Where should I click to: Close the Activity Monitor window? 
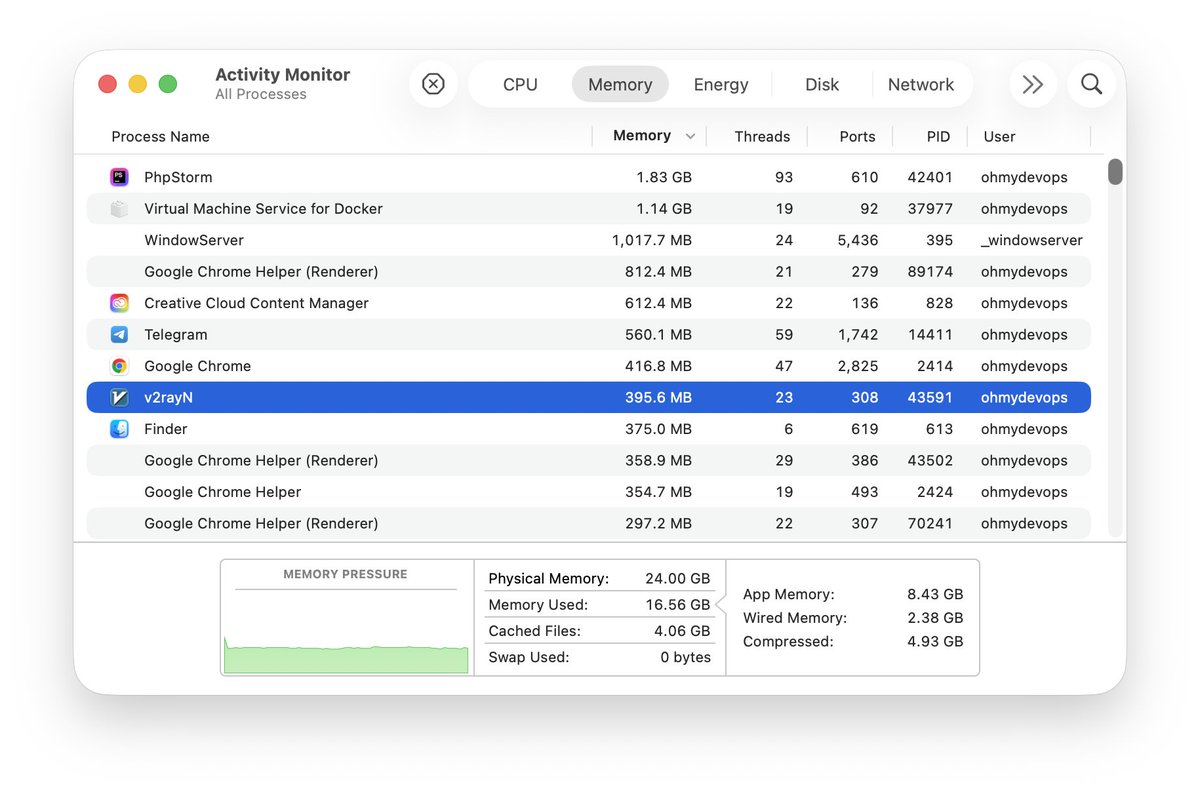pyautogui.click(x=107, y=84)
